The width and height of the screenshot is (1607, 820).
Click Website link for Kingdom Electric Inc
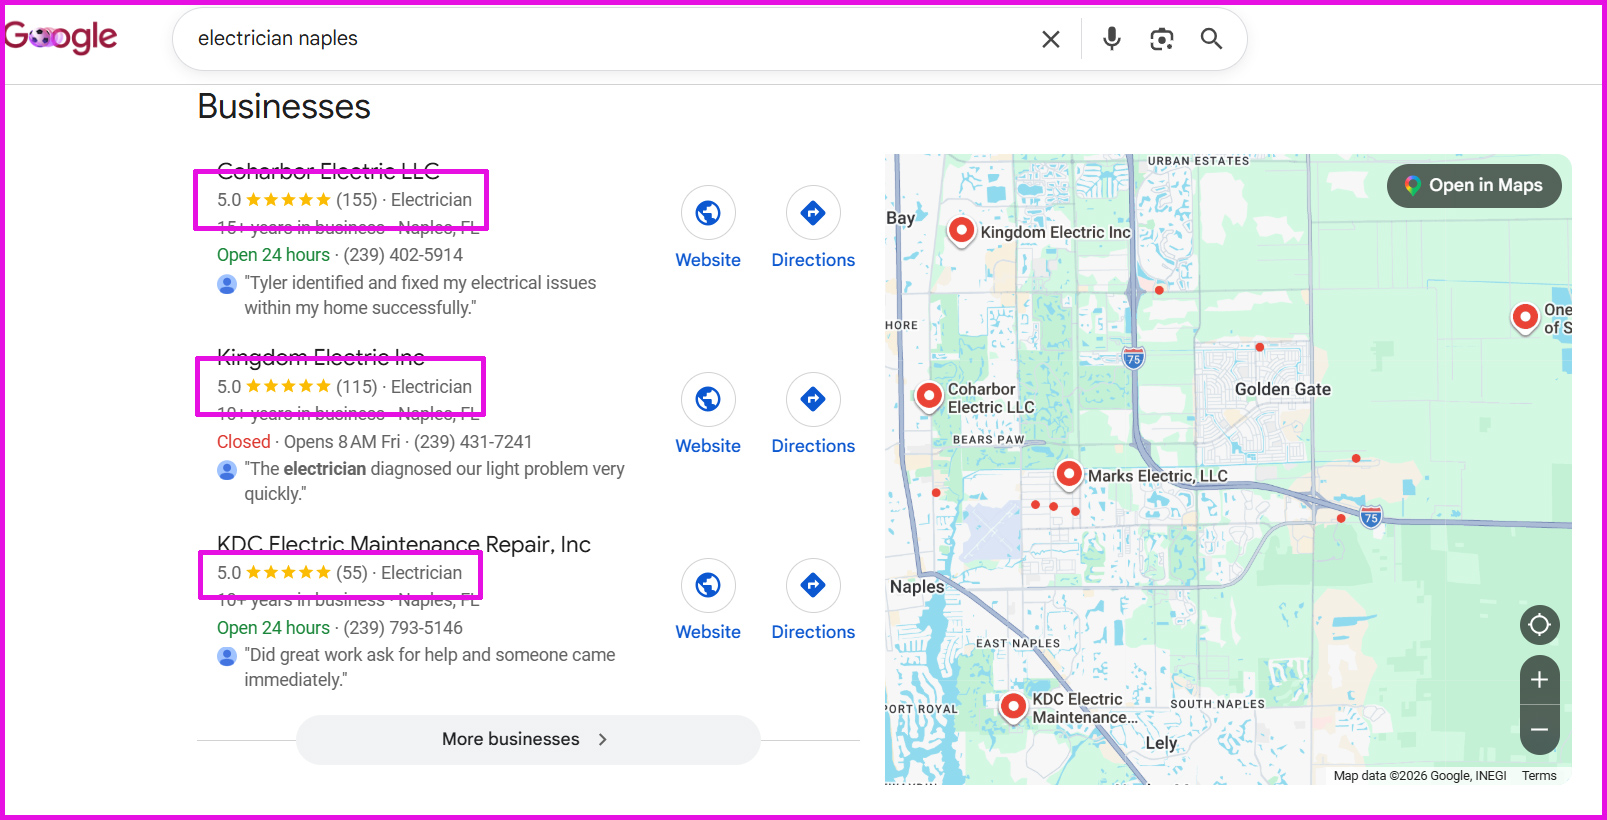tap(708, 446)
